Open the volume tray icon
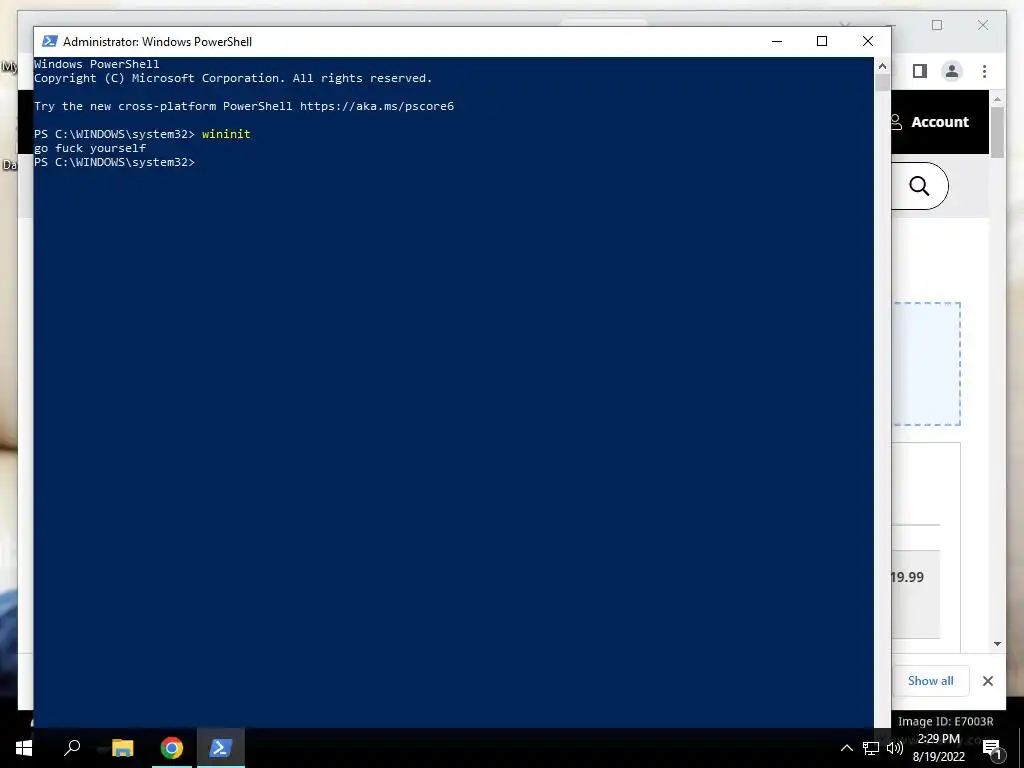Image resolution: width=1024 pixels, height=768 pixels. [x=895, y=748]
